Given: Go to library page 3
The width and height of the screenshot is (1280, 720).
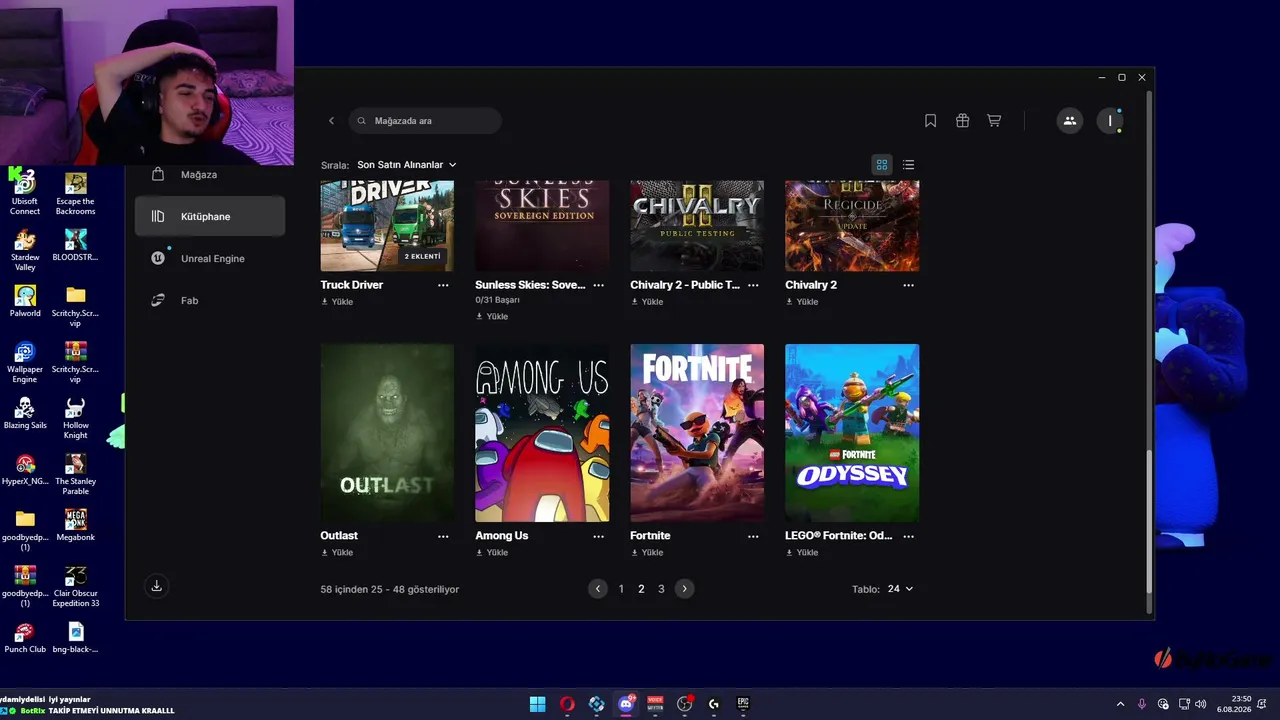Looking at the screenshot, I should point(661,589).
